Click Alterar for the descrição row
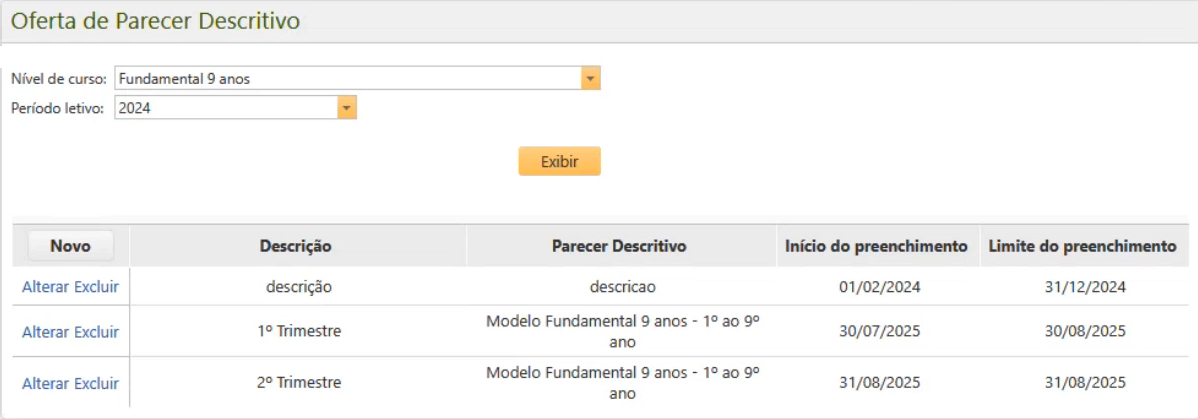Viewport: 1198px width, 419px height. pyautogui.click(x=46, y=287)
